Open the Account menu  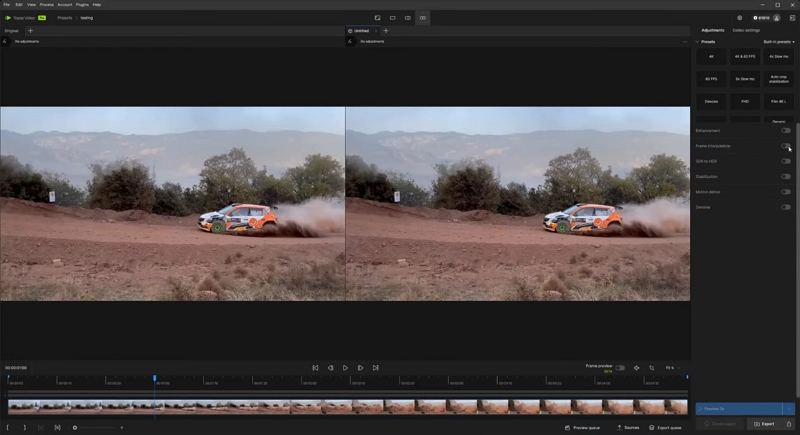(x=65, y=5)
